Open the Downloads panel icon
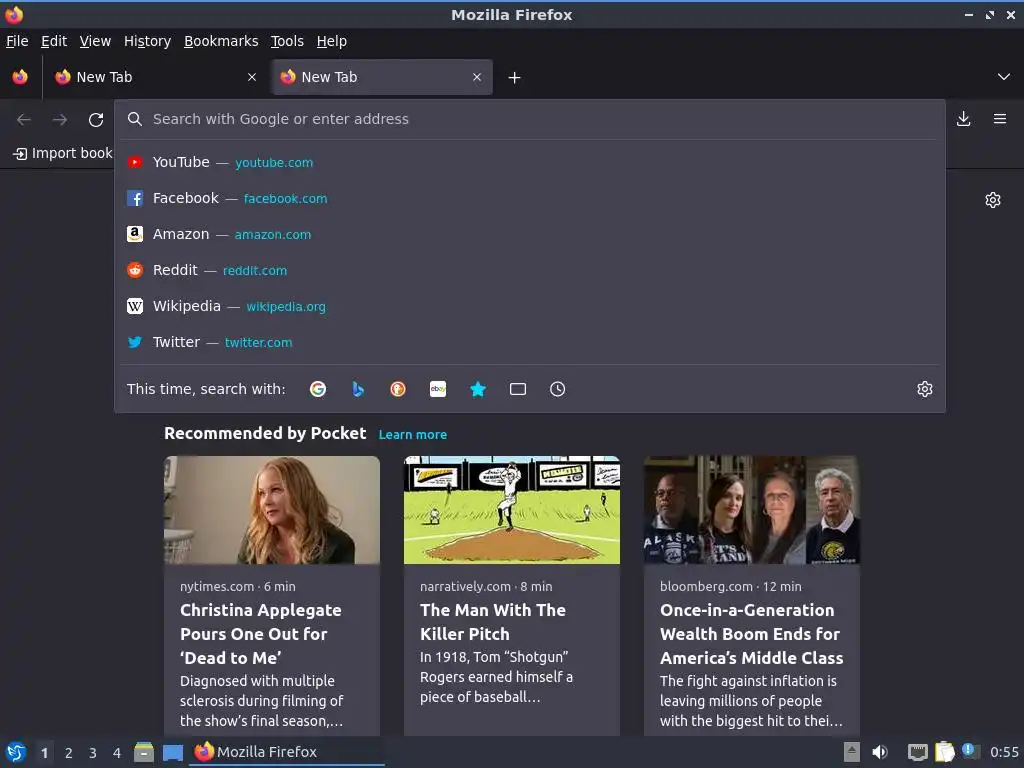The width and height of the screenshot is (1024, 768). click(x=963, y=119)
